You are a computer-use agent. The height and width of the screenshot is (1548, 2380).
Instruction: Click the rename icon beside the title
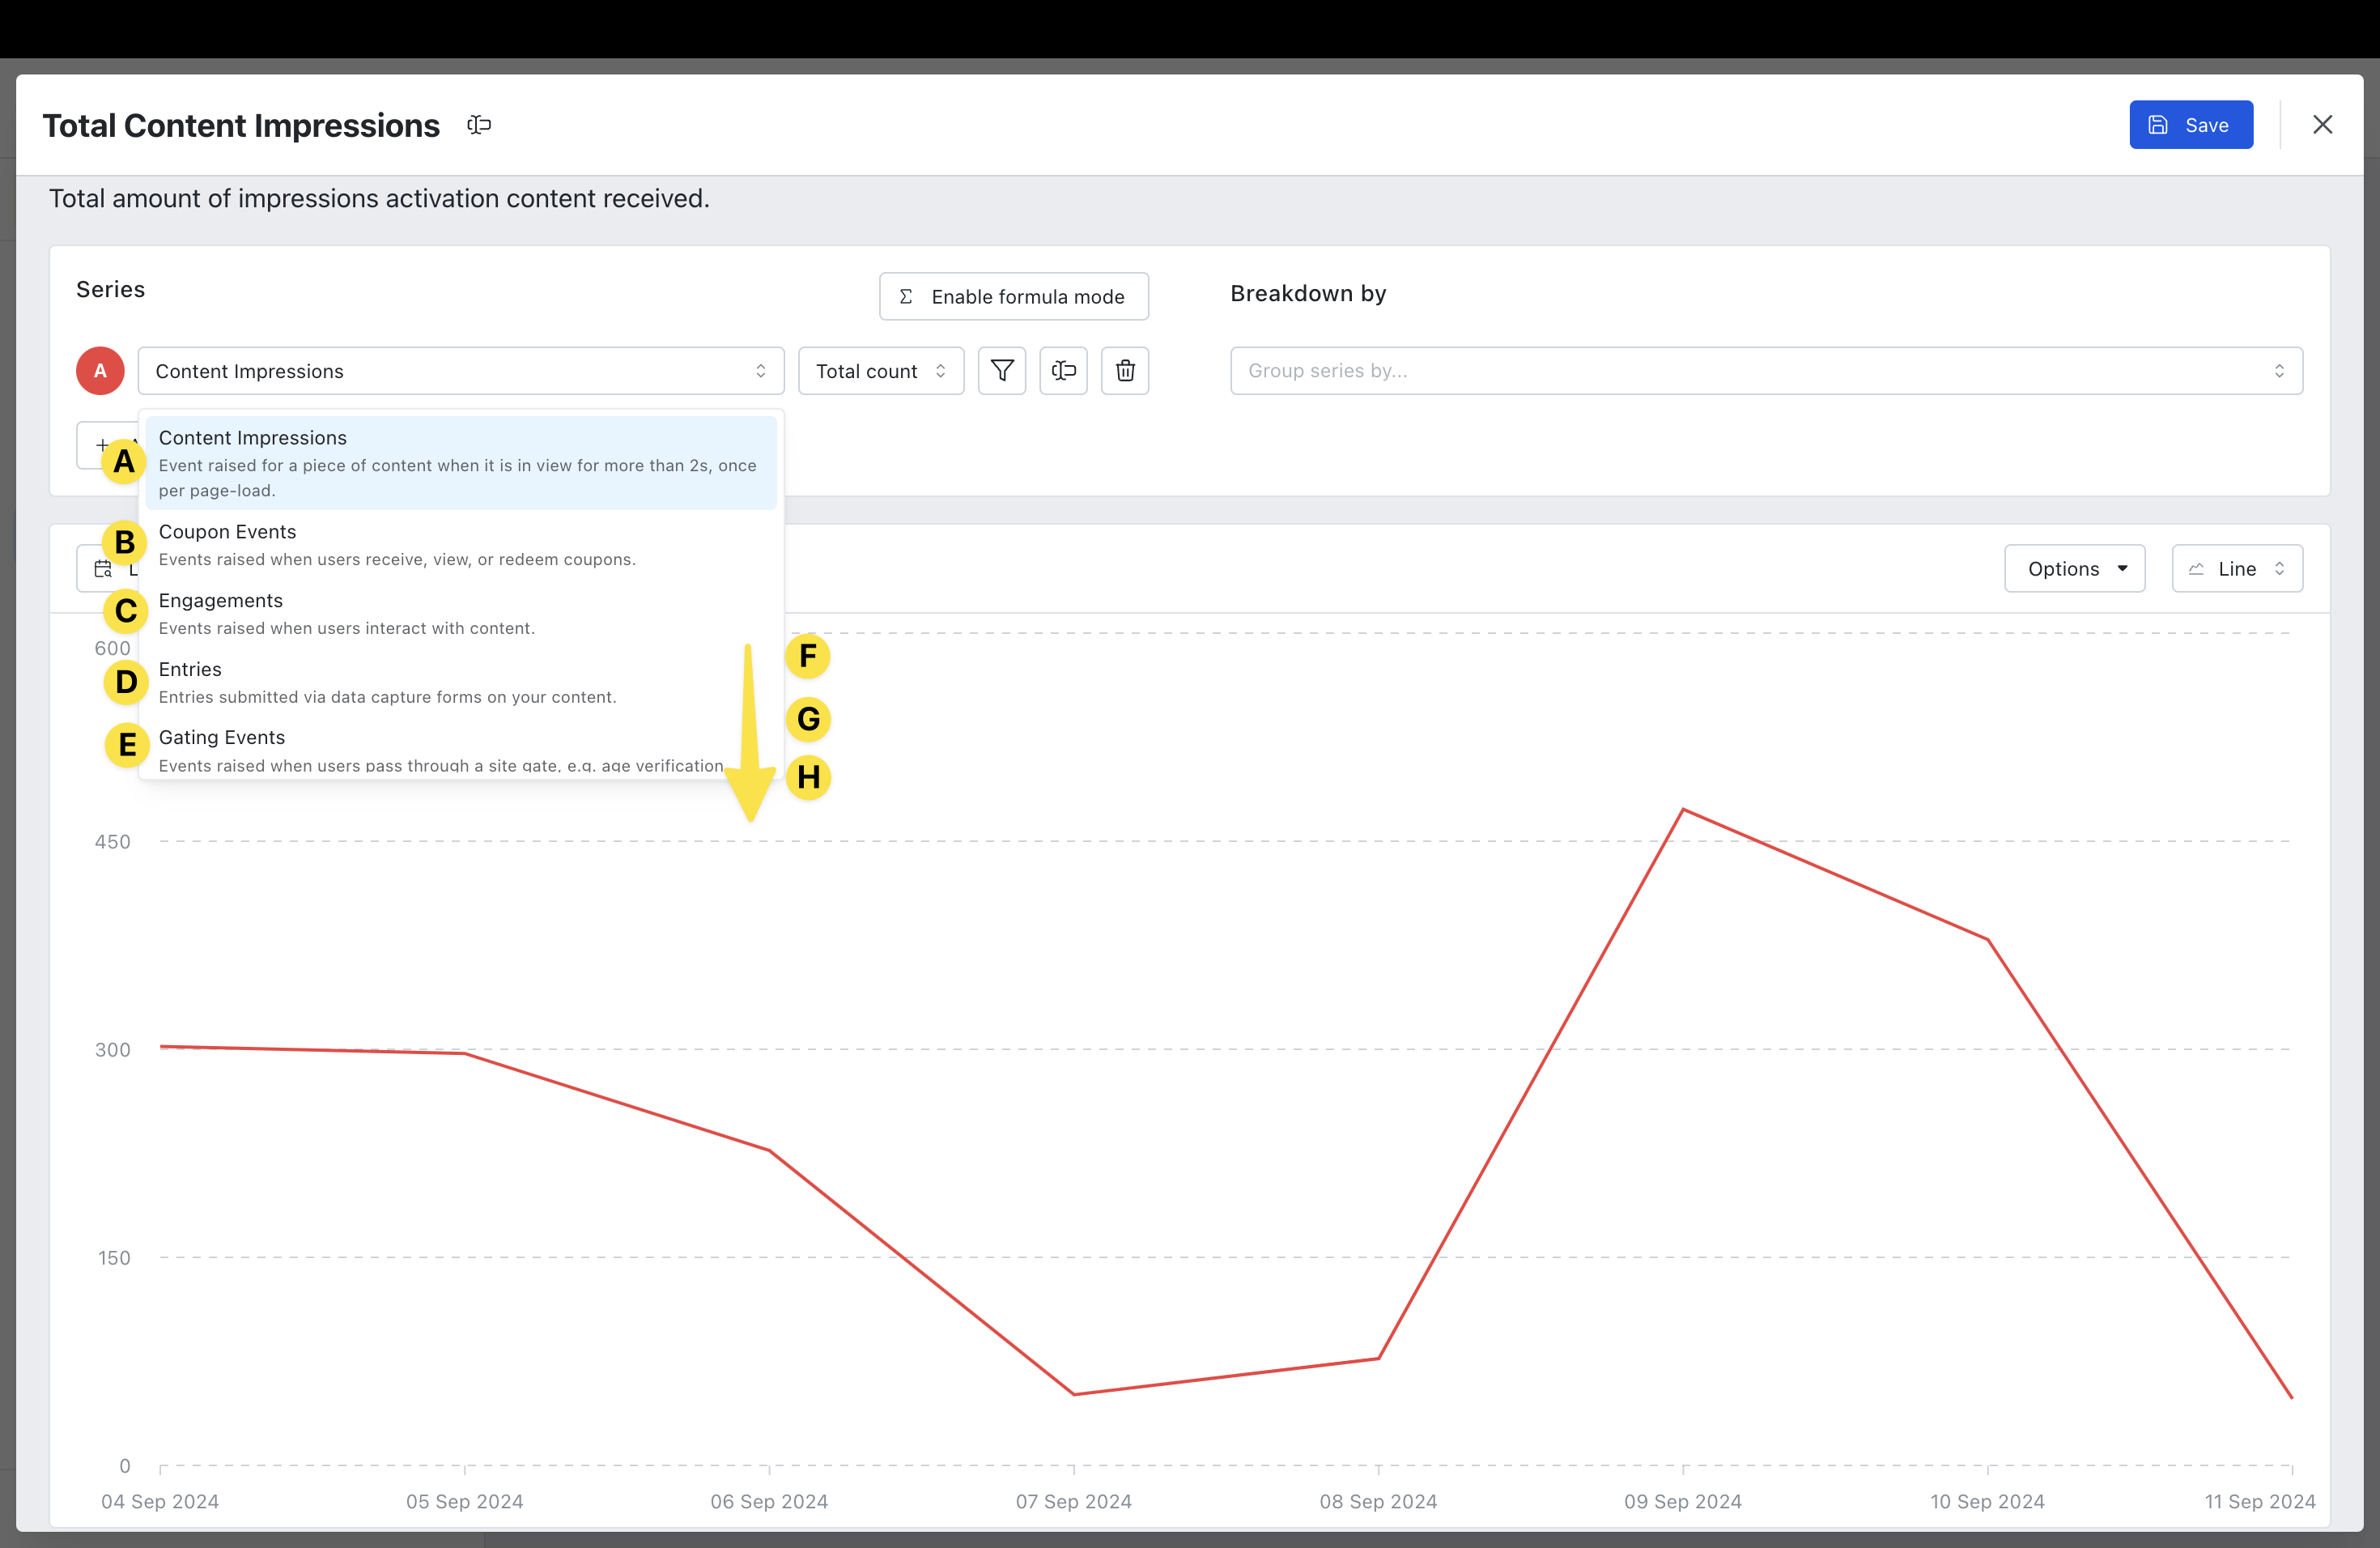pos(479,125)
